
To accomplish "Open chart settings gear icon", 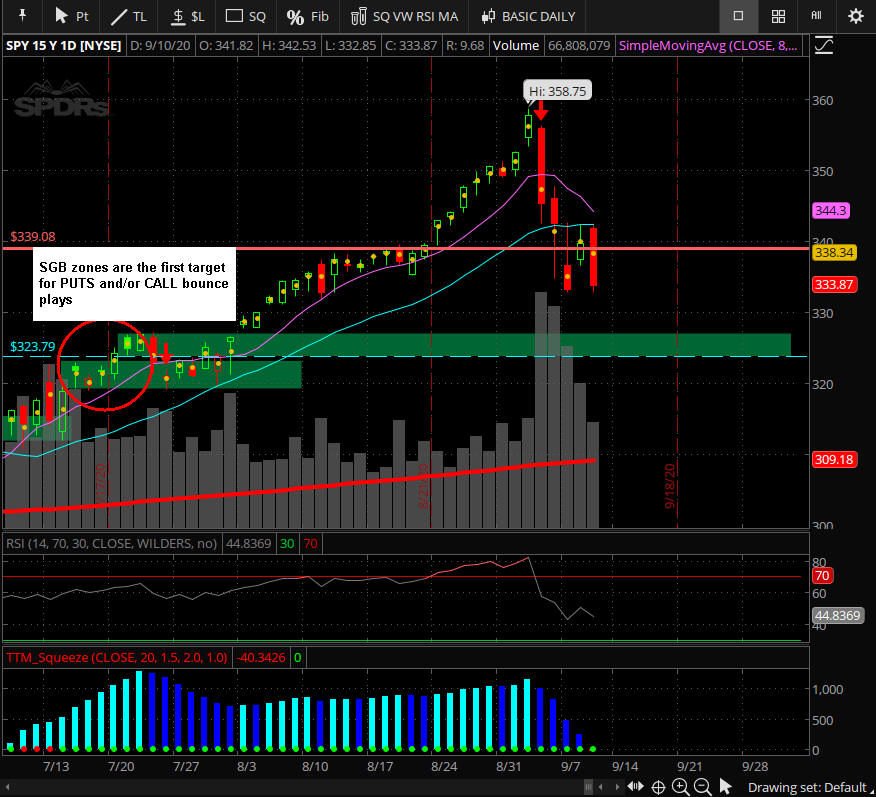I will click(855, 16).
